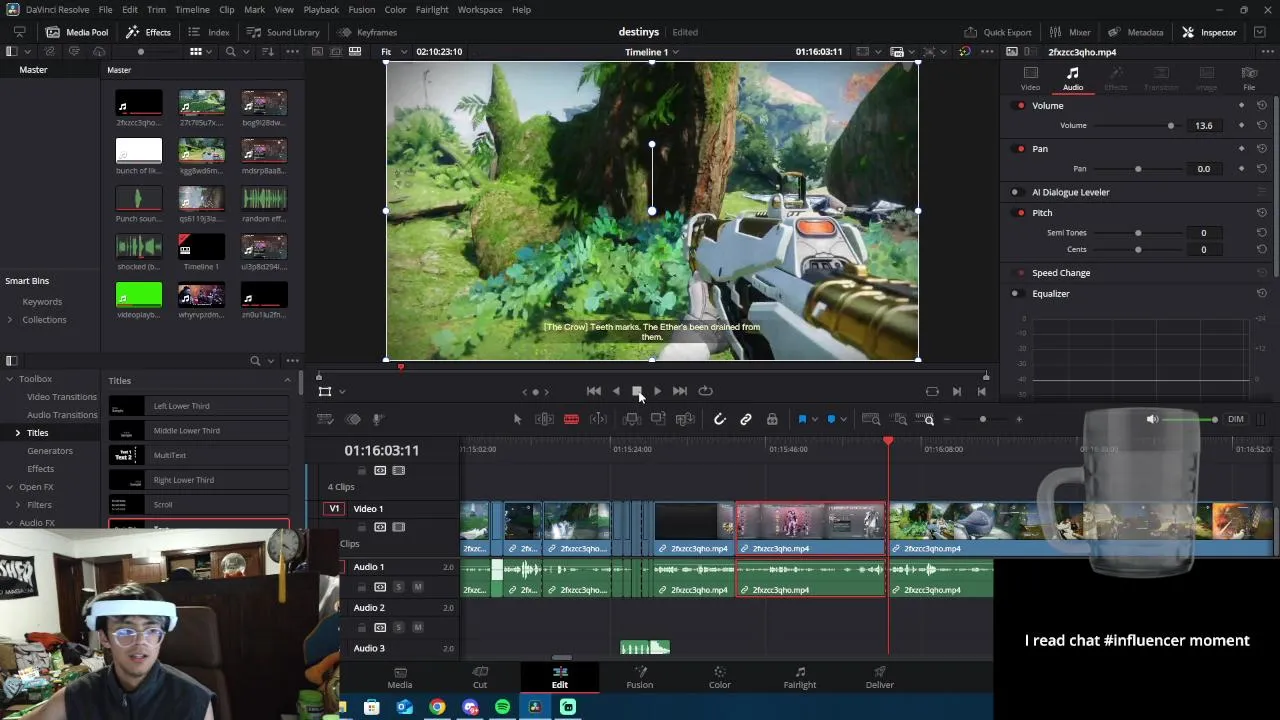The image size is (1280, 720).
Task: Toggle the Position Lock padlock
Action: coord(772,420)
